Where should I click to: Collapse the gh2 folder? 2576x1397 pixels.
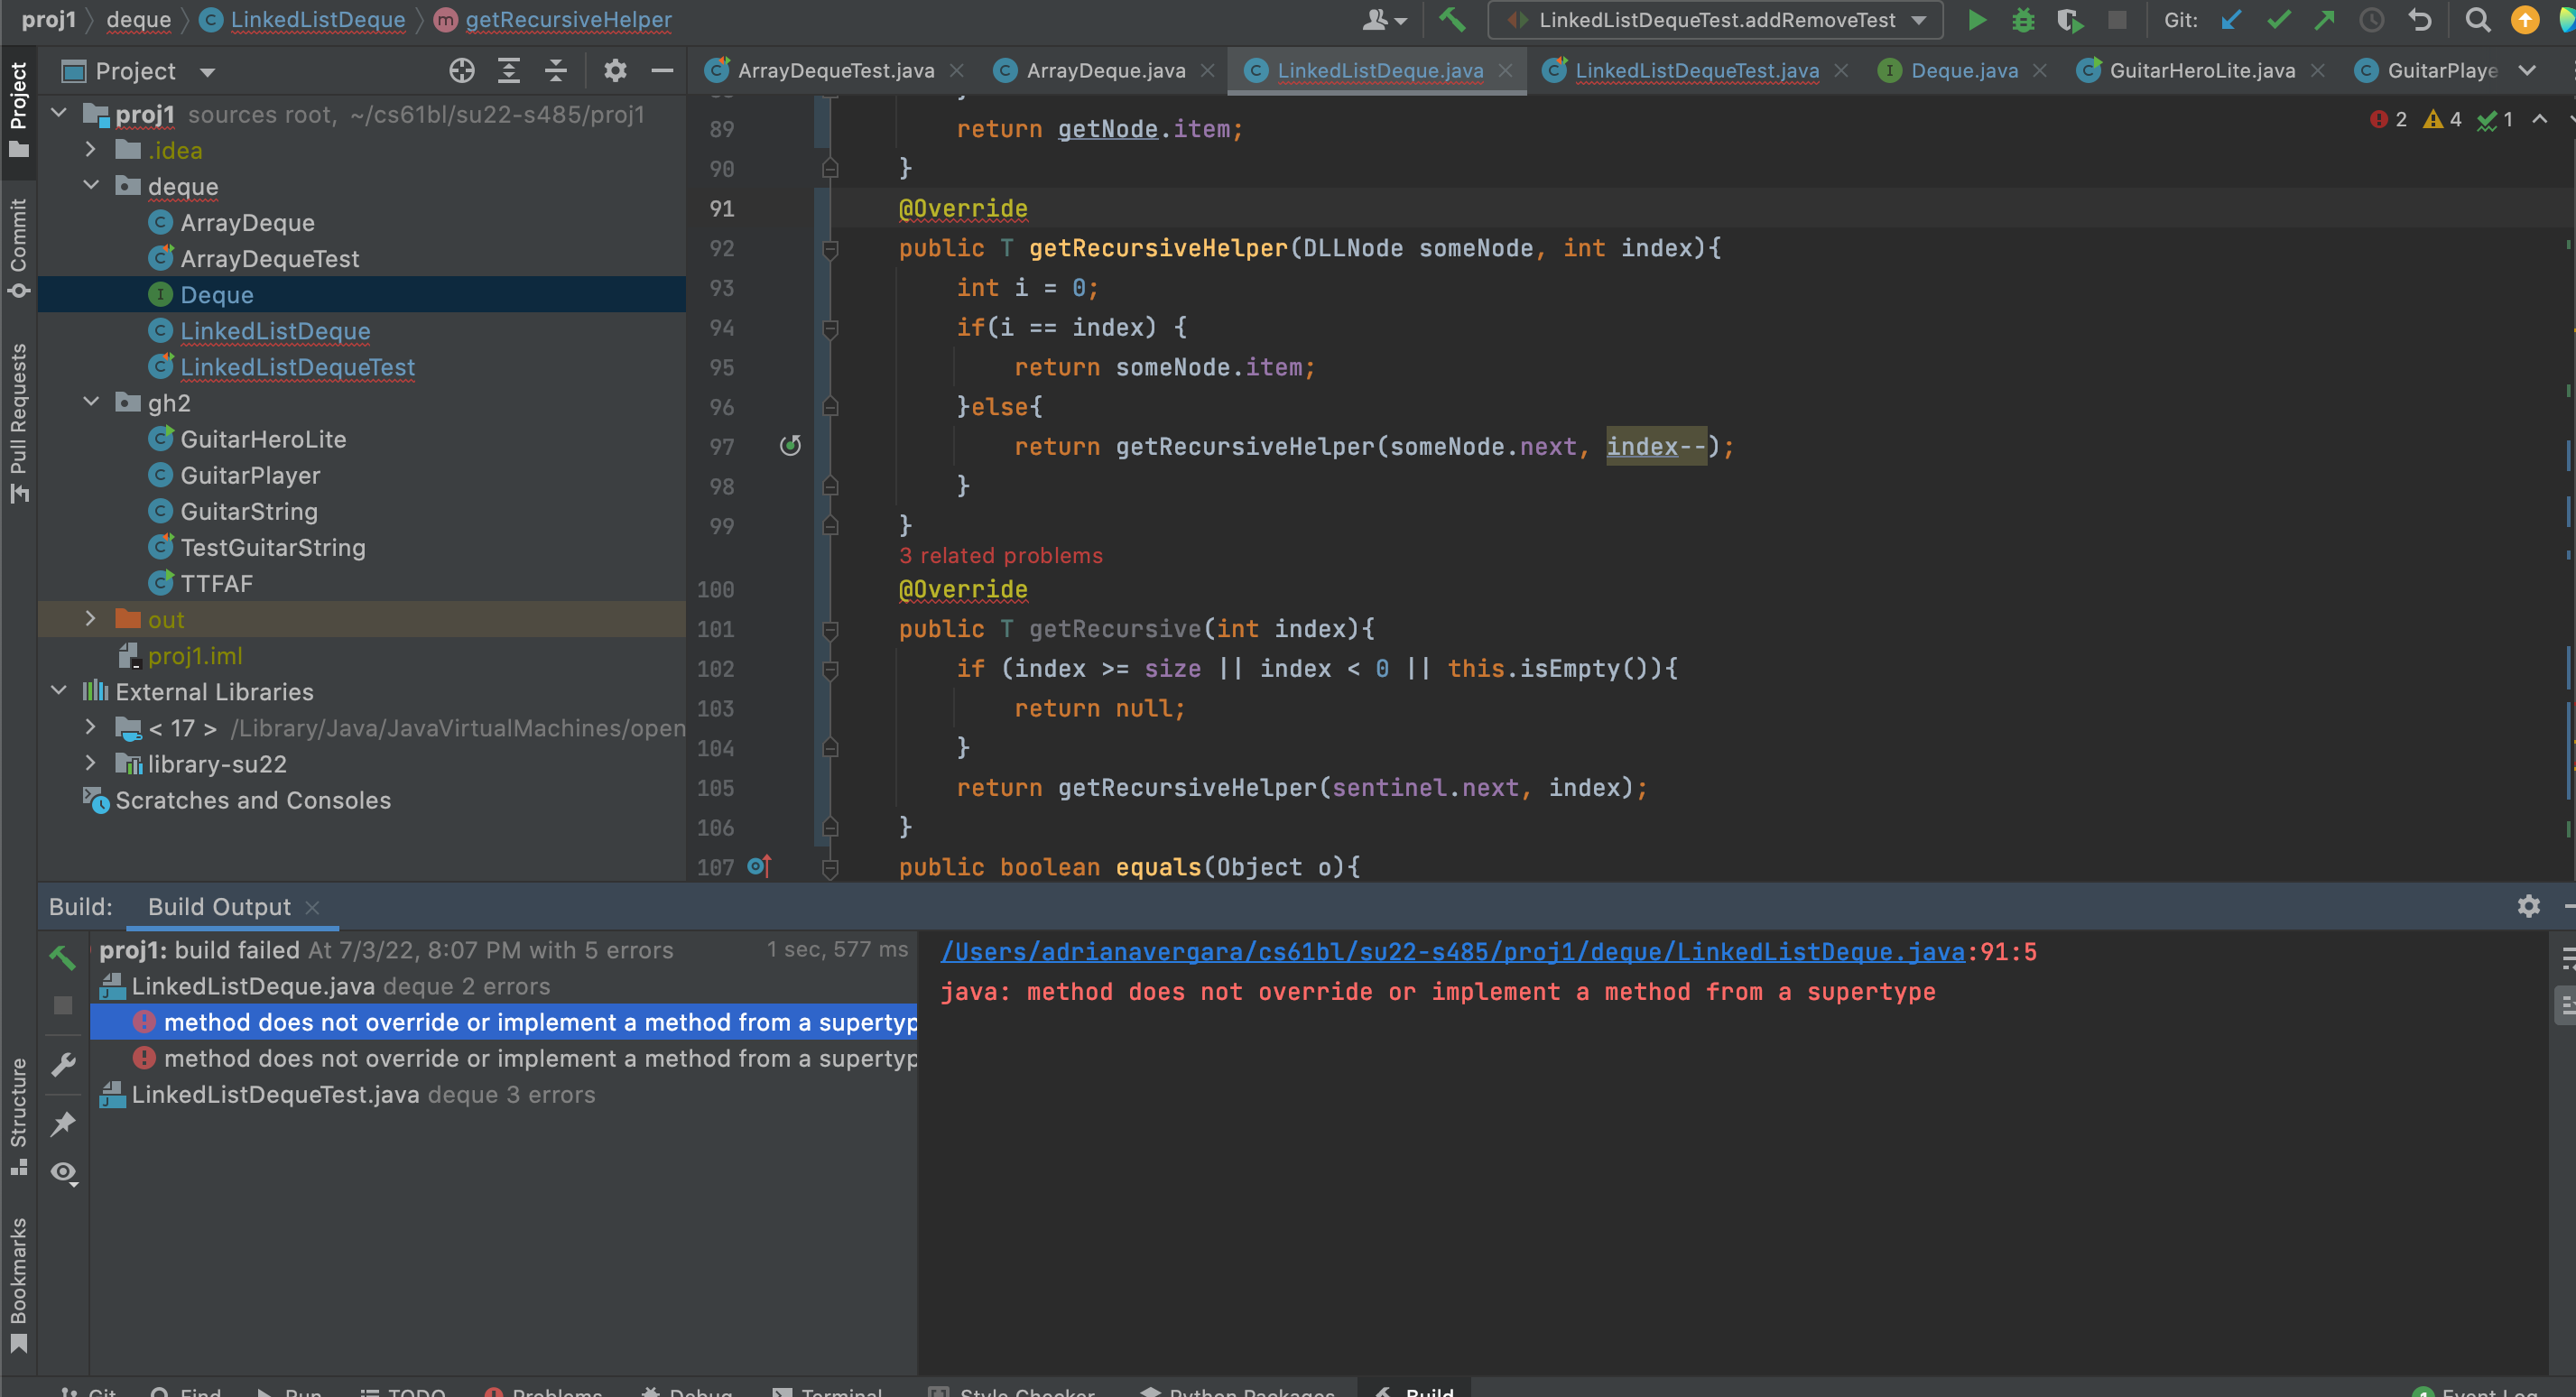(x=91, y=402)
